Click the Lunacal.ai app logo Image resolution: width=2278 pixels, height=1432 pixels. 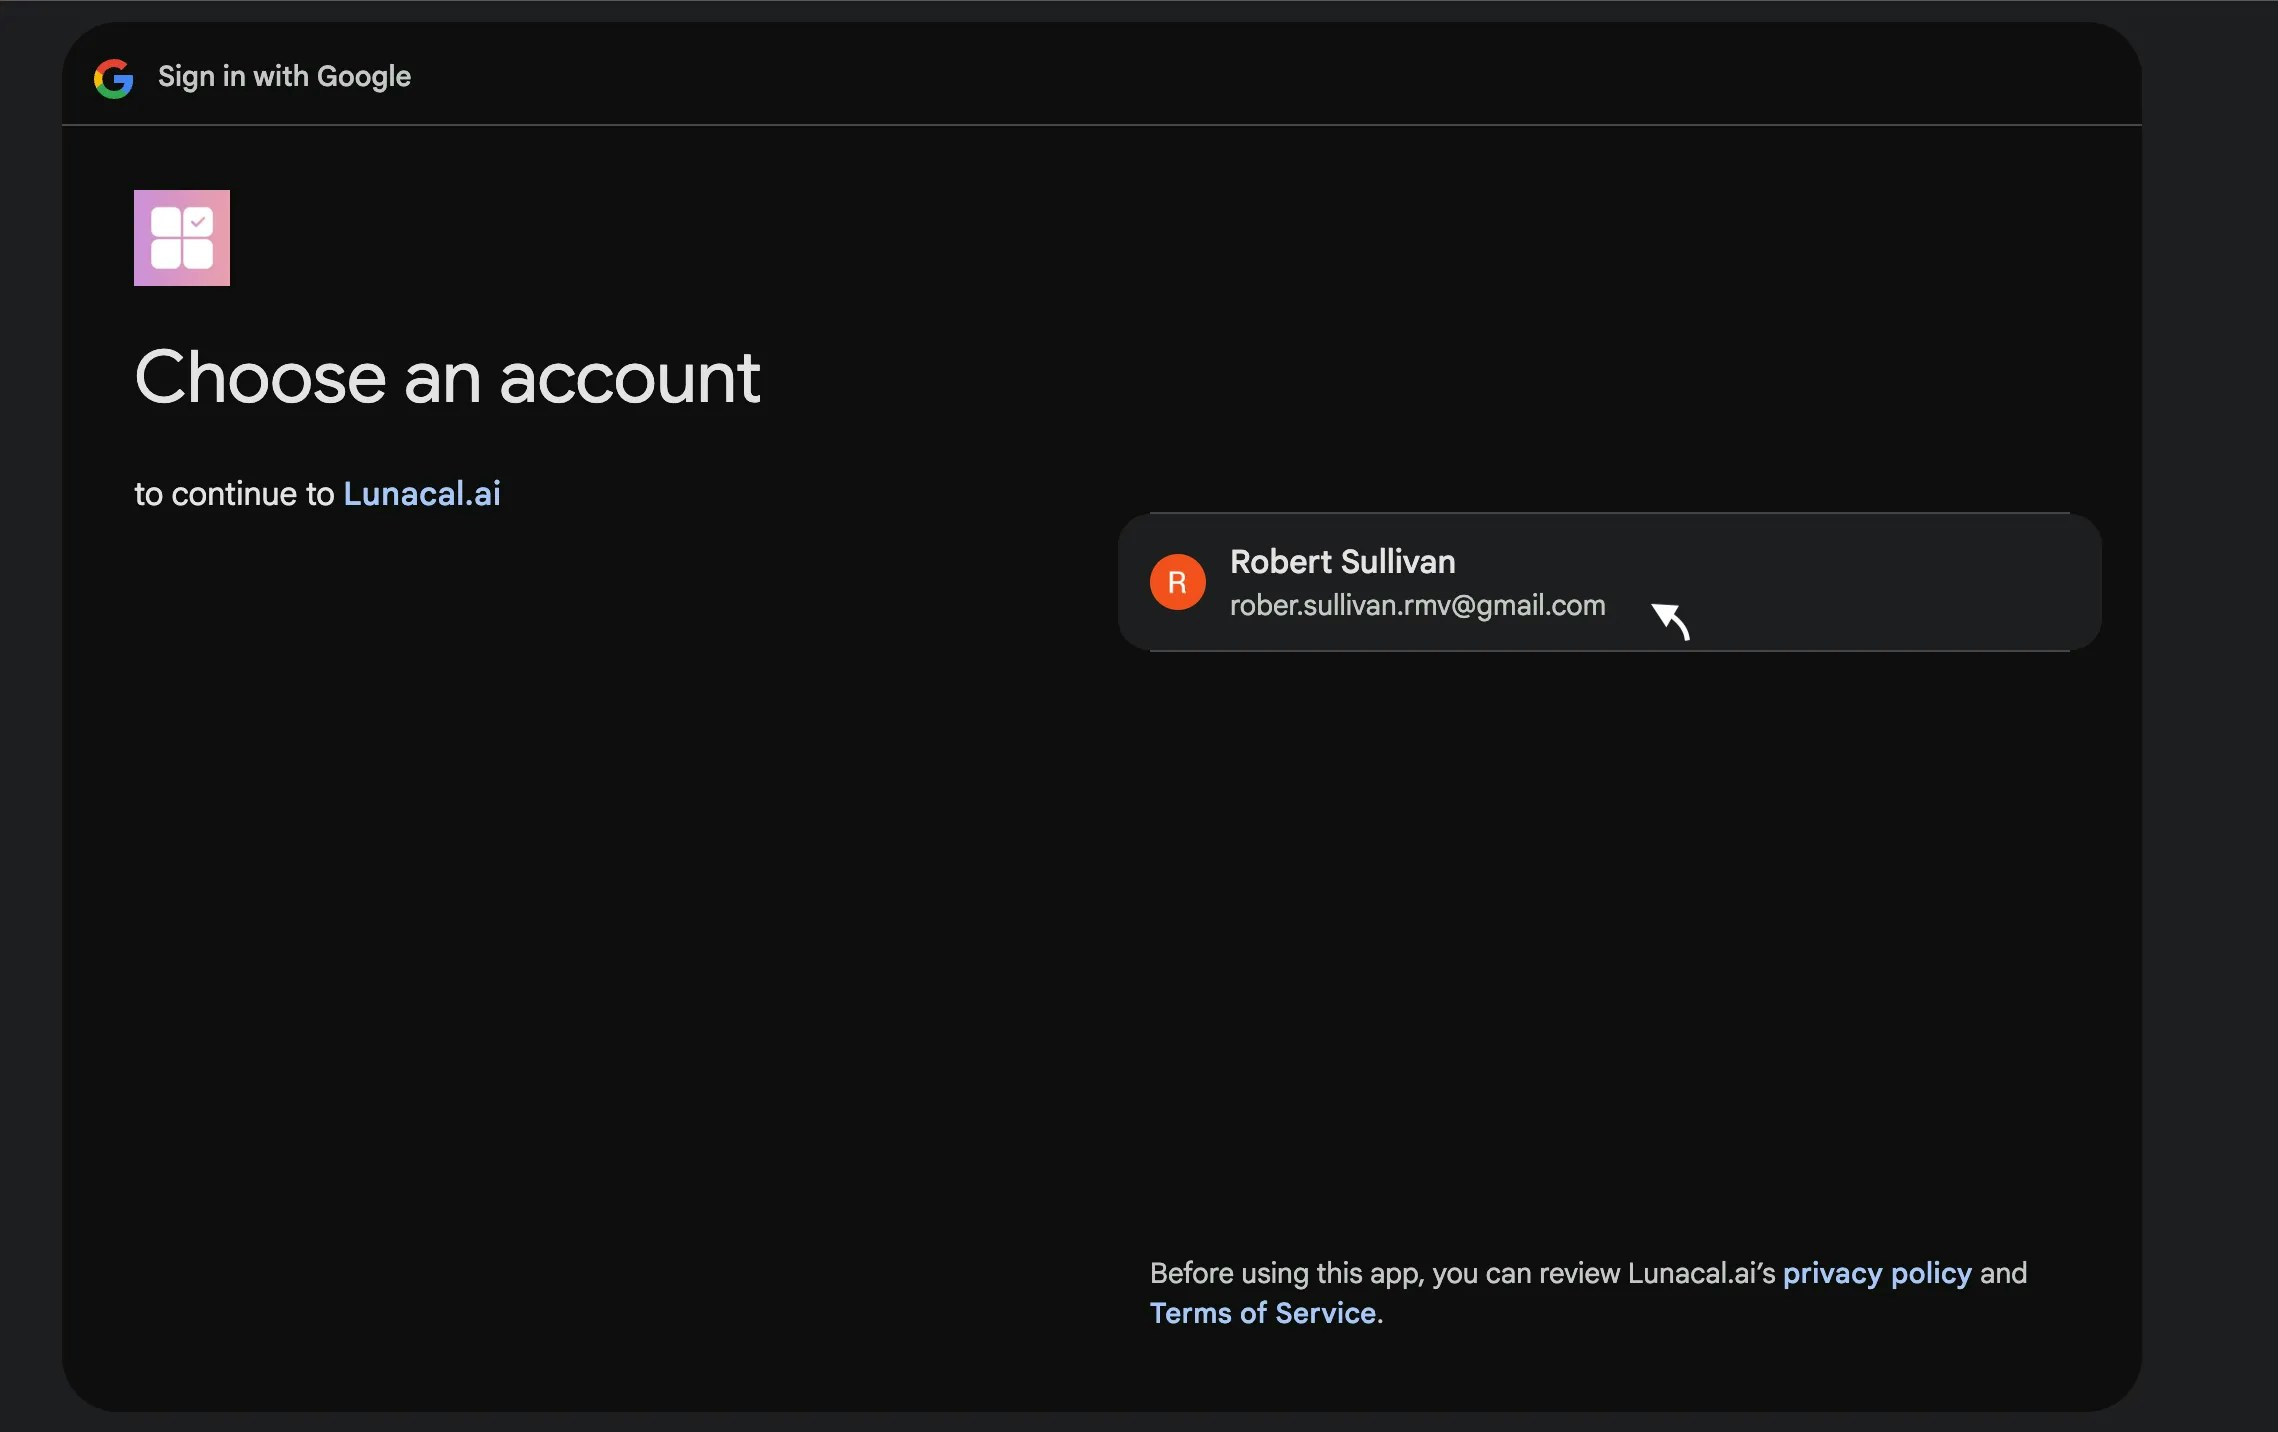click(x=182, y=238)
